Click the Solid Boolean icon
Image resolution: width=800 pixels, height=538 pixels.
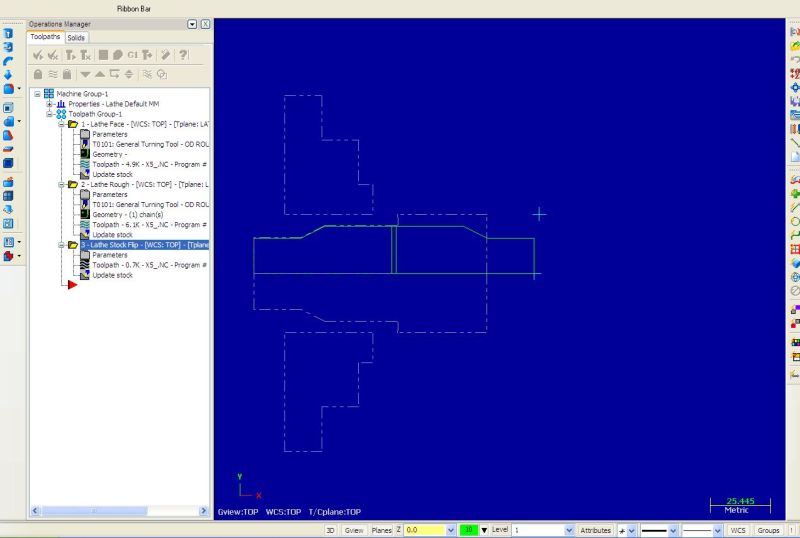[x=9, y=121]
